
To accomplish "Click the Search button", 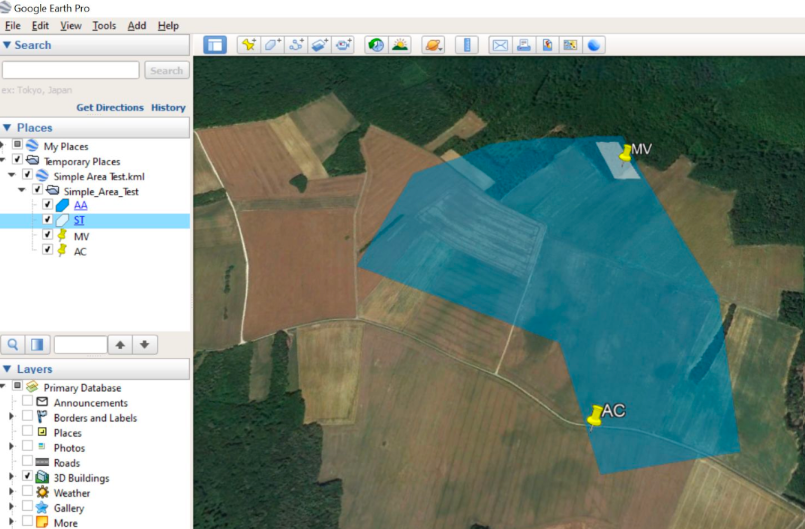I will [167, 70].
